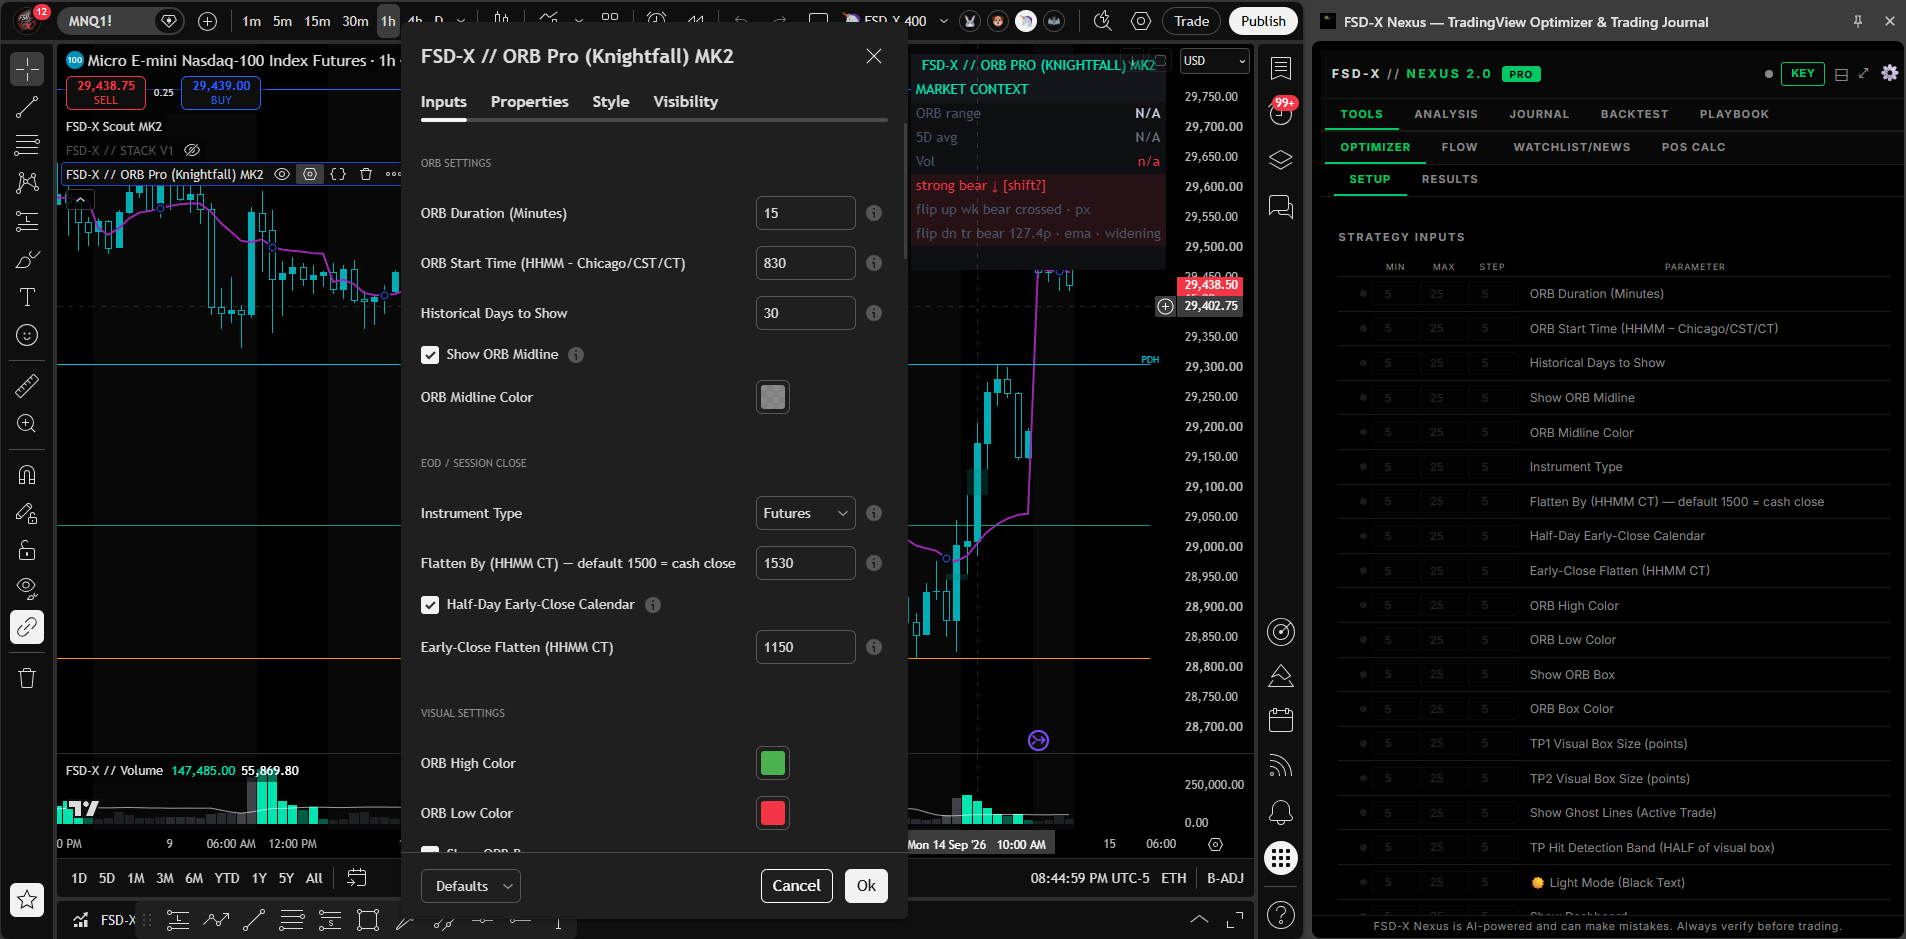Delete drawings with the left toolbar trash icon
Image resolution: width=1906 pixels, height=939 pixels.
click(27, 678)
